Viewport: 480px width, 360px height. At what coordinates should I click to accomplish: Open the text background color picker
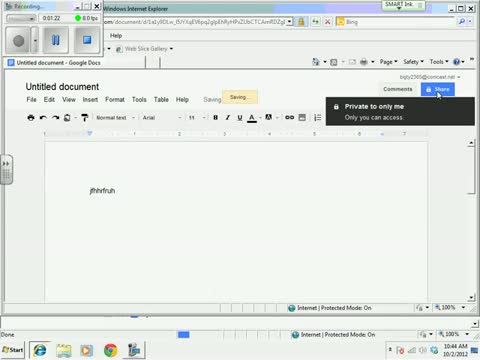269,117
